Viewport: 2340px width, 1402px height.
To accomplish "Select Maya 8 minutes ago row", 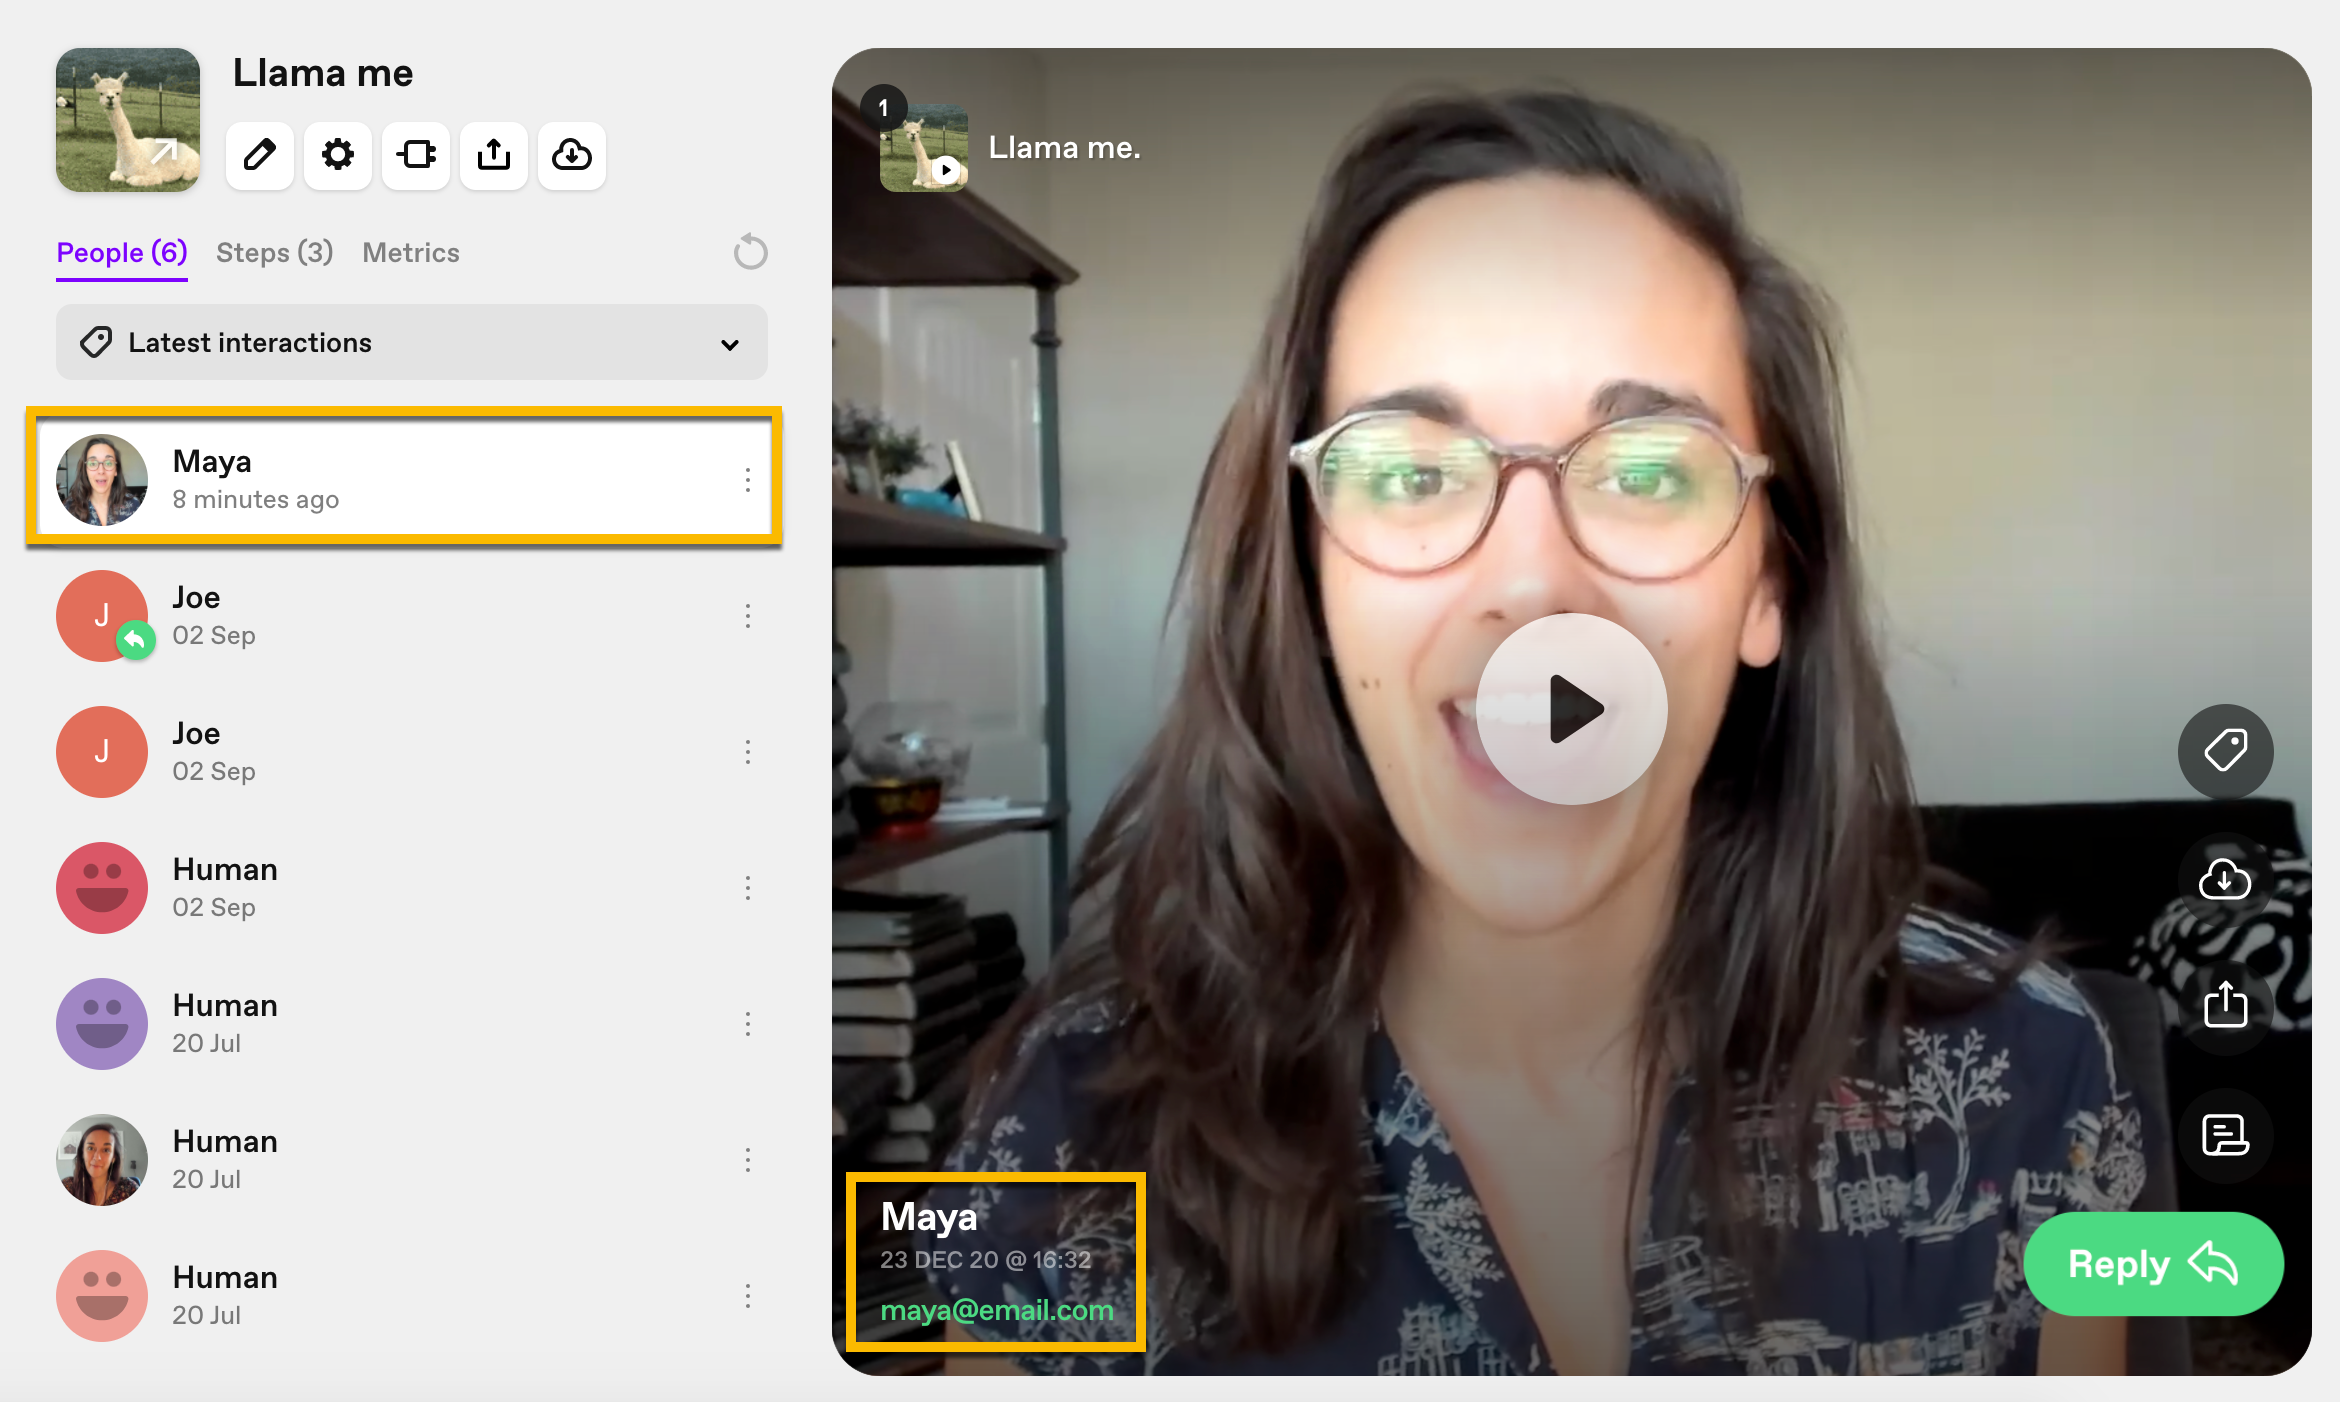I will [x=404, y=480].
